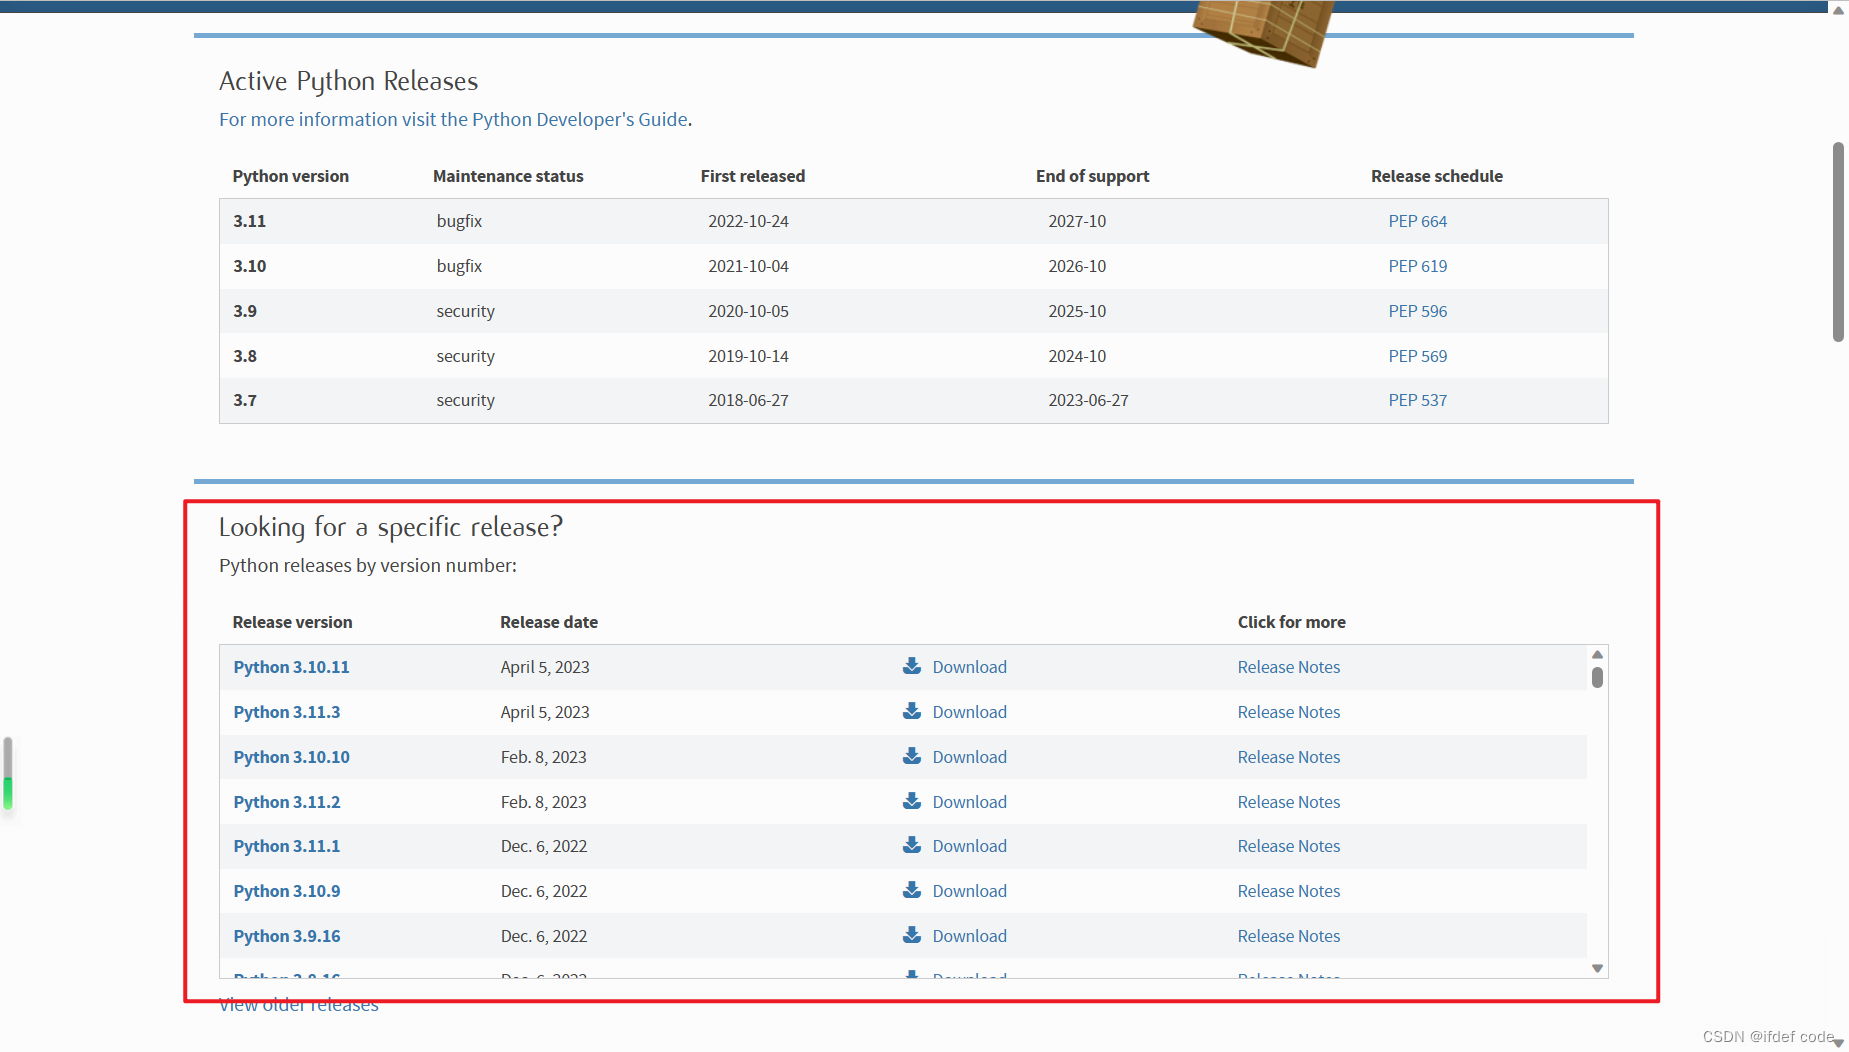Click the page scroll-up arrow
This screenshot has height=1052, width=1849.
coord(1838,10)
